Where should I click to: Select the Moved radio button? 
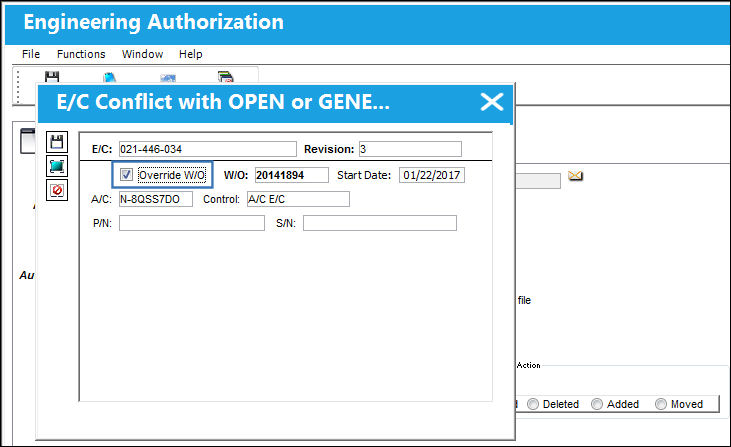(661, 404)
